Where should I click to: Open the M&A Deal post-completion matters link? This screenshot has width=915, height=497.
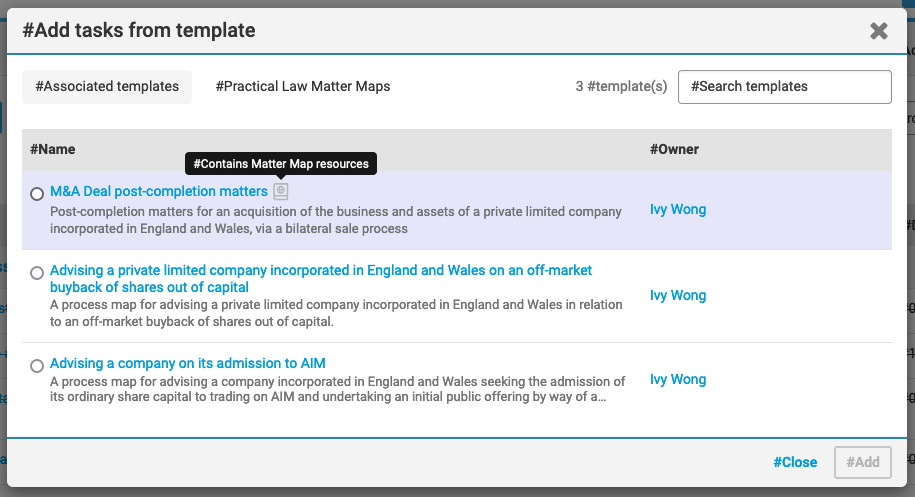(159, 191)
